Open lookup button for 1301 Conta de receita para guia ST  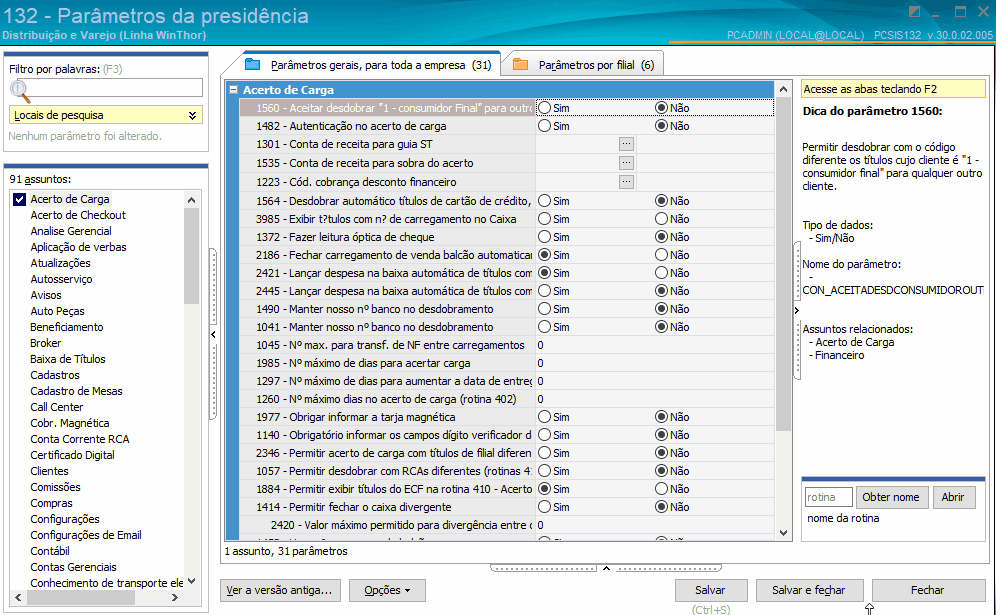(626, 144)
